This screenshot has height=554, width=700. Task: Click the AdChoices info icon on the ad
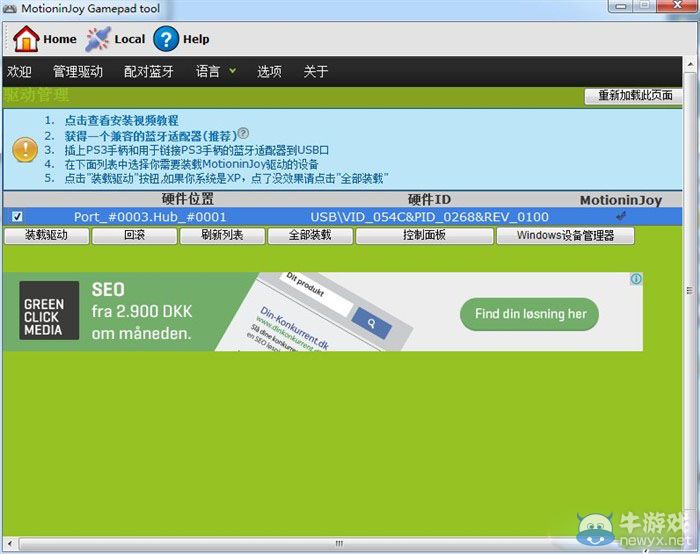click(x=636, y=279)
